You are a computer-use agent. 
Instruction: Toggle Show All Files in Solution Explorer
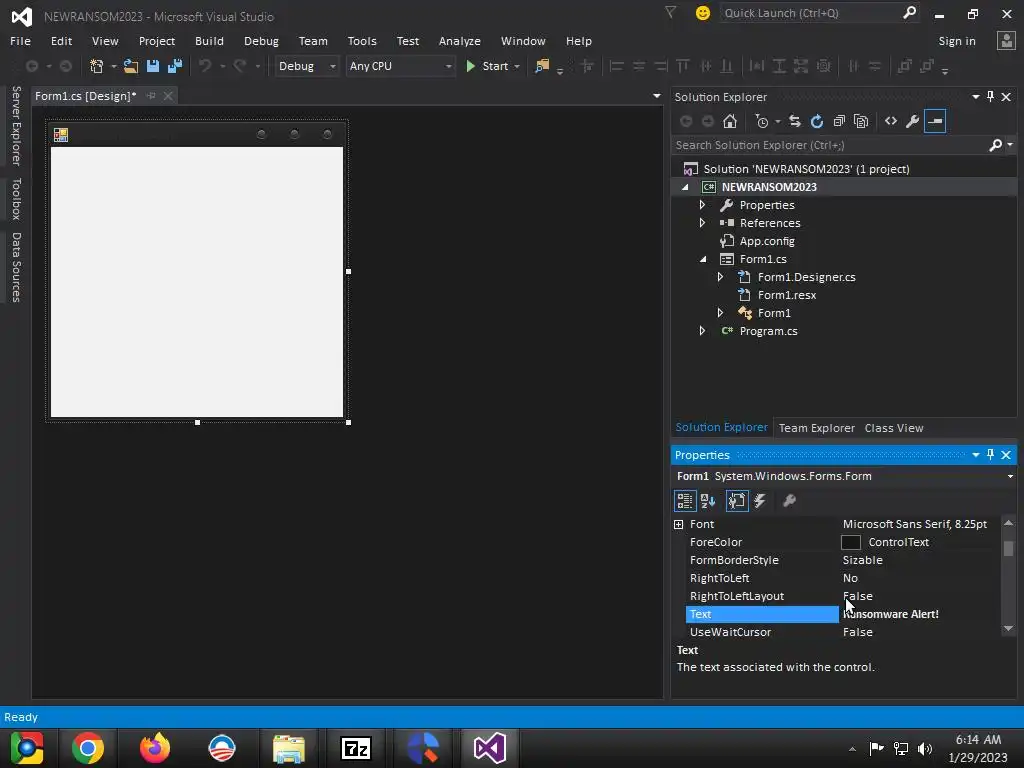tap(861, 121)
